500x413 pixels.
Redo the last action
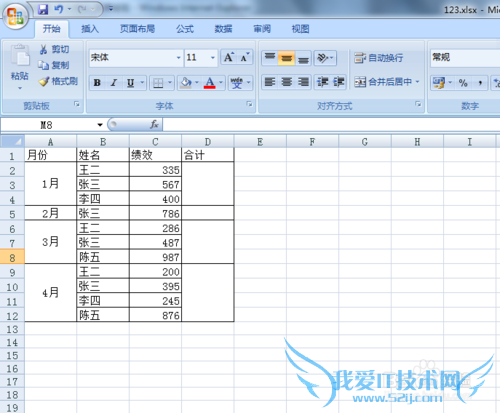pos(82,9)
